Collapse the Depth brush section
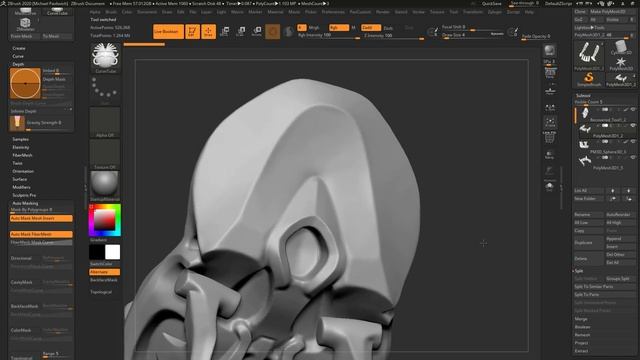The width and height of the screenshot is (640, 360). tap(18, 64)
